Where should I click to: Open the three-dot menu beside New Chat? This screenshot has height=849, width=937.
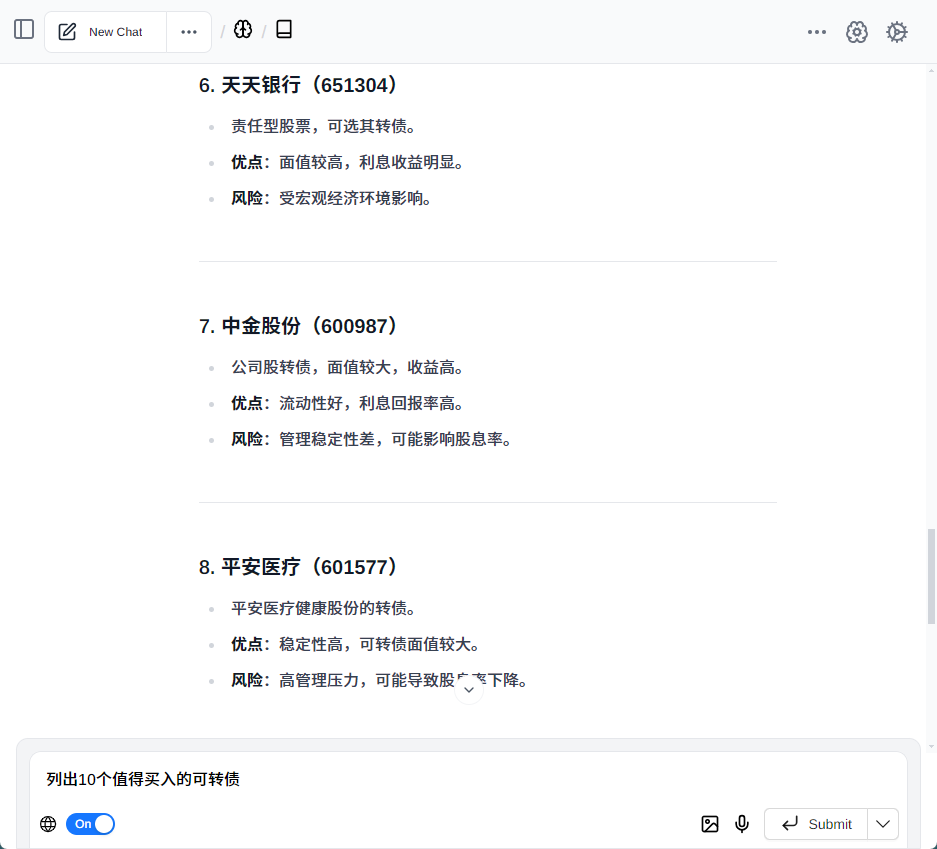(189, 32)
